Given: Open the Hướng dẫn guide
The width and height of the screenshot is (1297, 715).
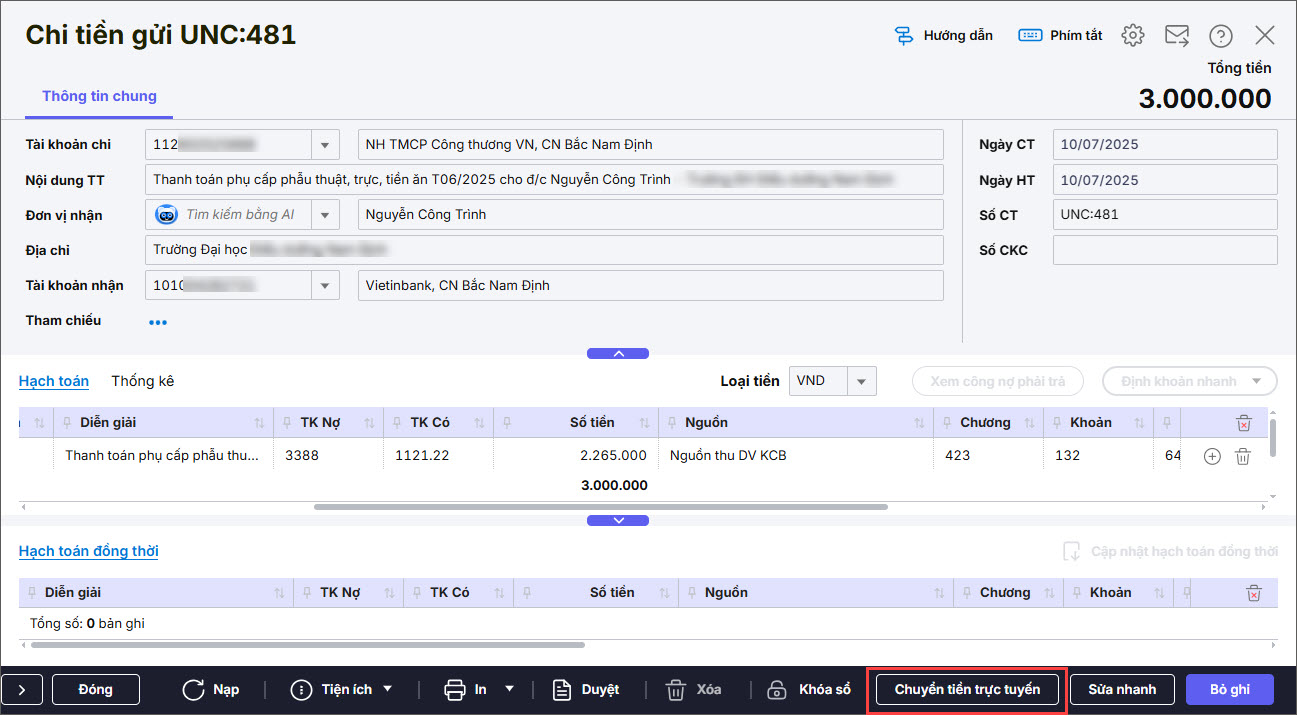Looking at the screenshot, I should 943,35.
